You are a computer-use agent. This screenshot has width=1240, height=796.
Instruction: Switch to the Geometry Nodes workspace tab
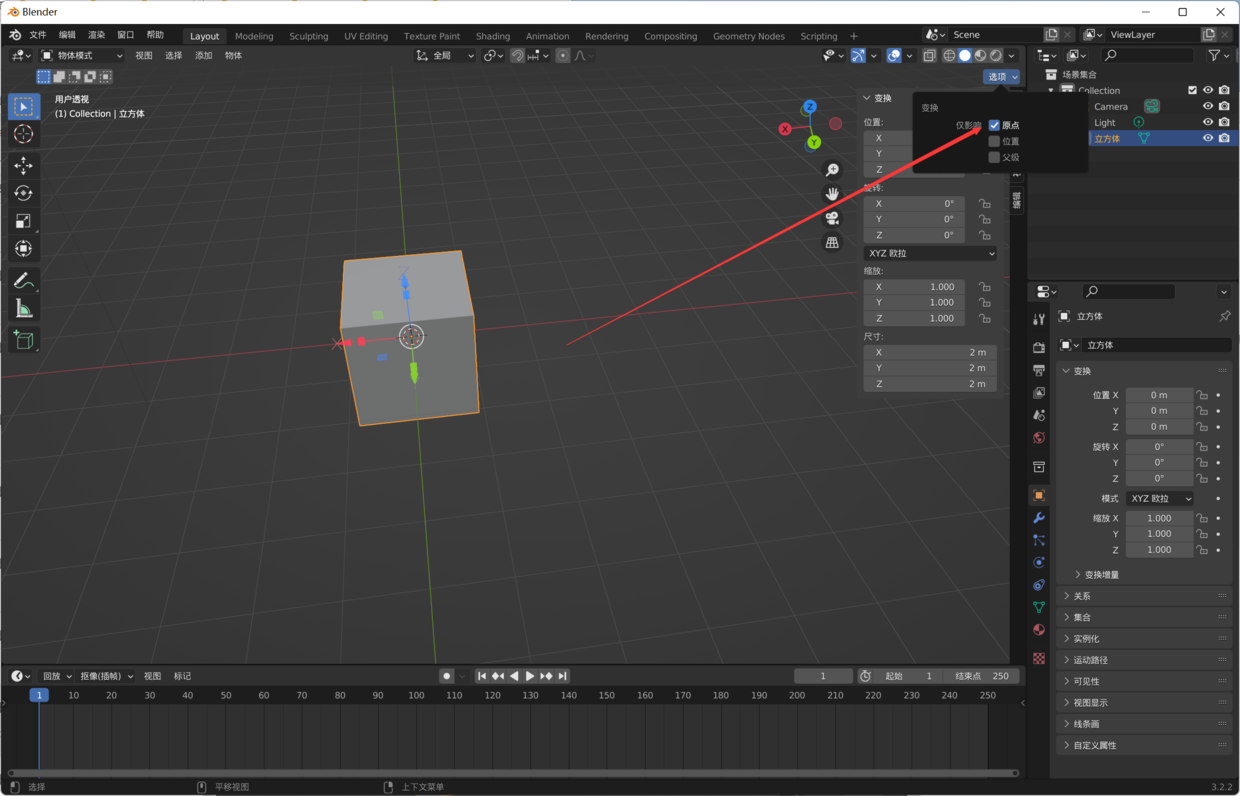coord(749,36)
